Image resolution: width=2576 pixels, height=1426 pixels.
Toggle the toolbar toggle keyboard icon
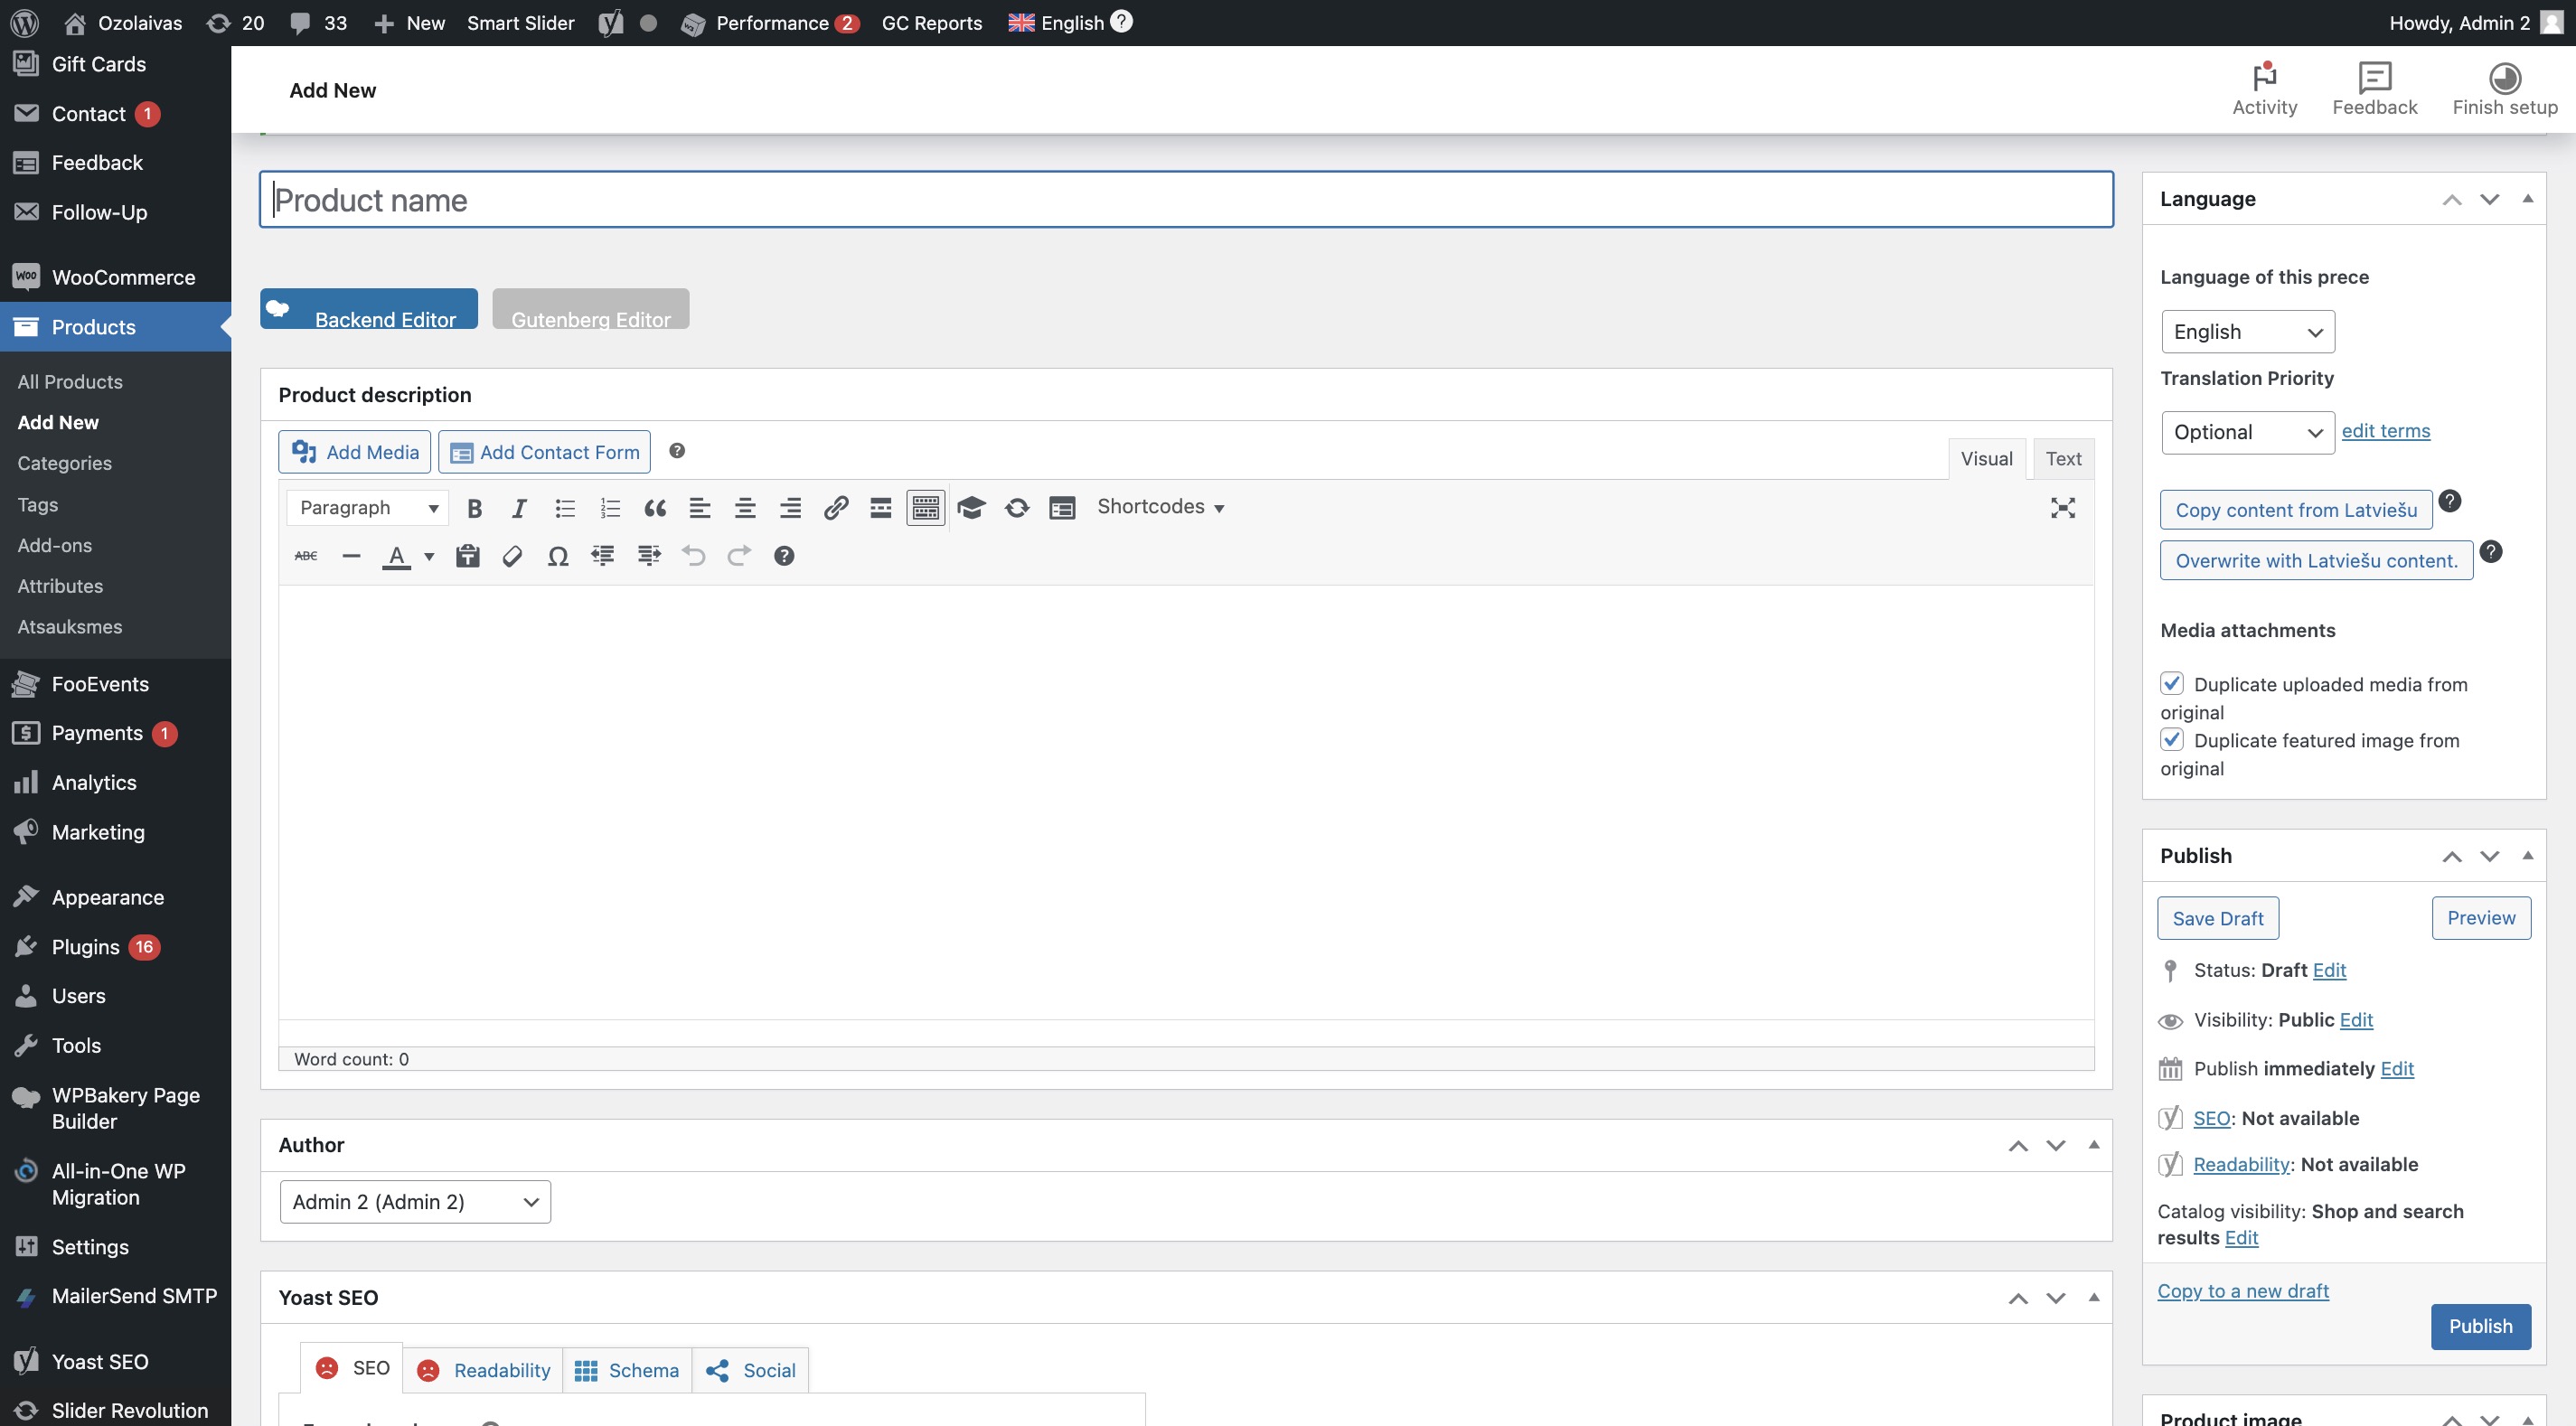[x=925, y=508]
